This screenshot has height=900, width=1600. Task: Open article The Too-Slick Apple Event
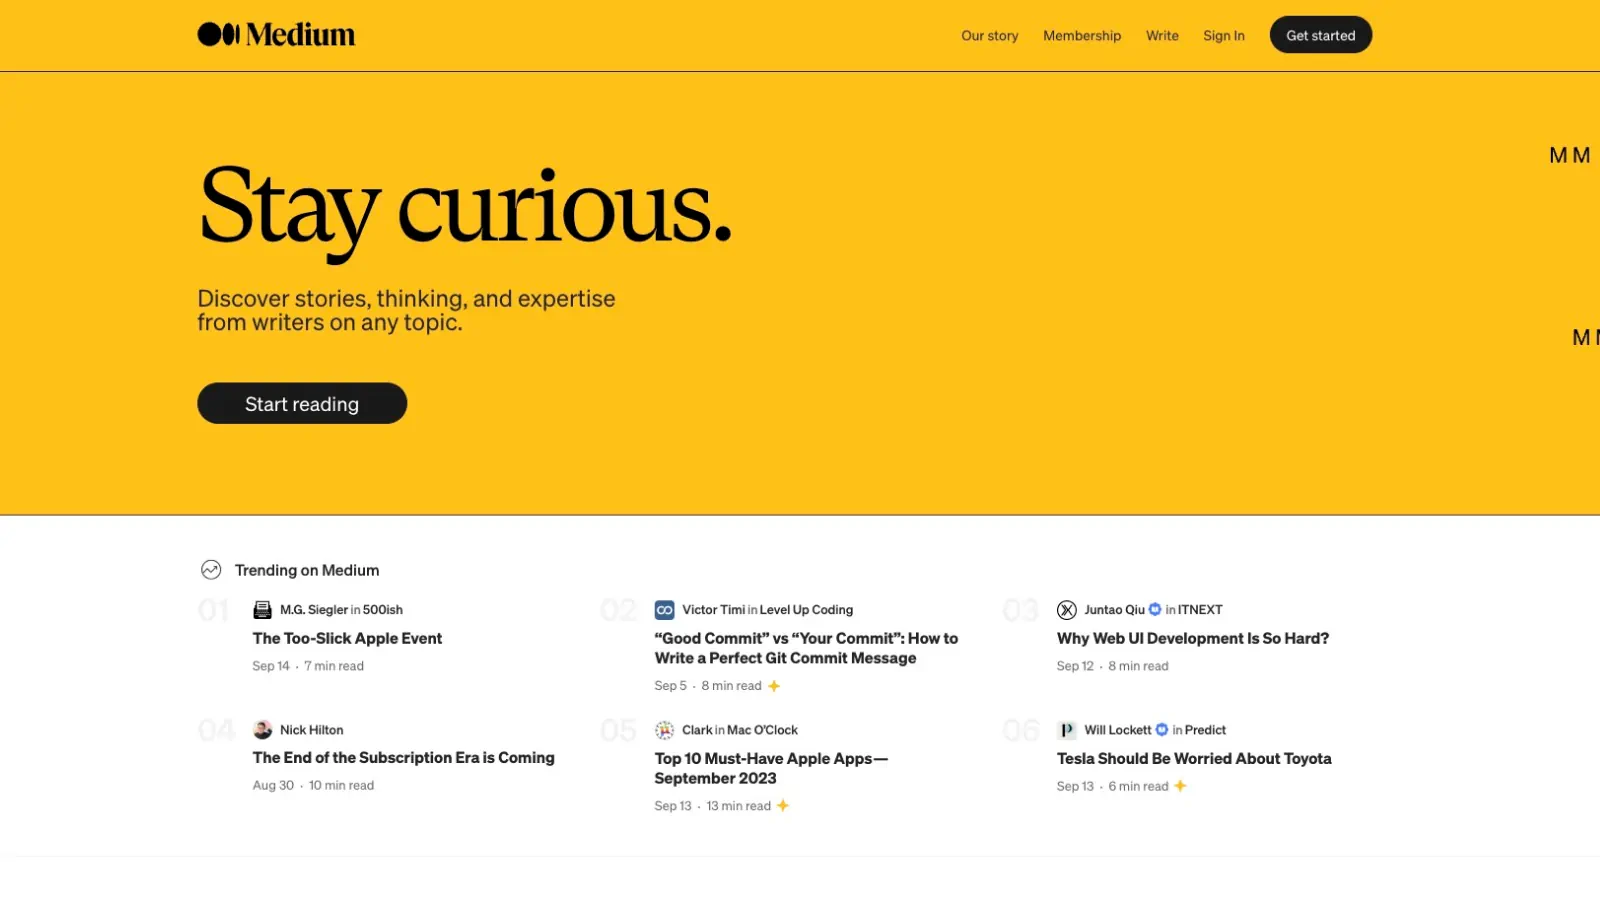[347, 638]
